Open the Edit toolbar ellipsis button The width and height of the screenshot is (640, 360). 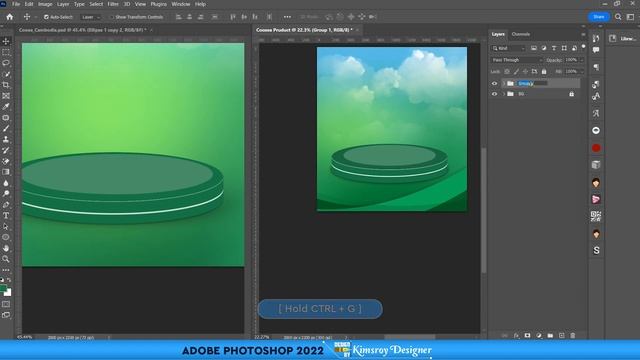pyautogui.click(x=6, y=270)
